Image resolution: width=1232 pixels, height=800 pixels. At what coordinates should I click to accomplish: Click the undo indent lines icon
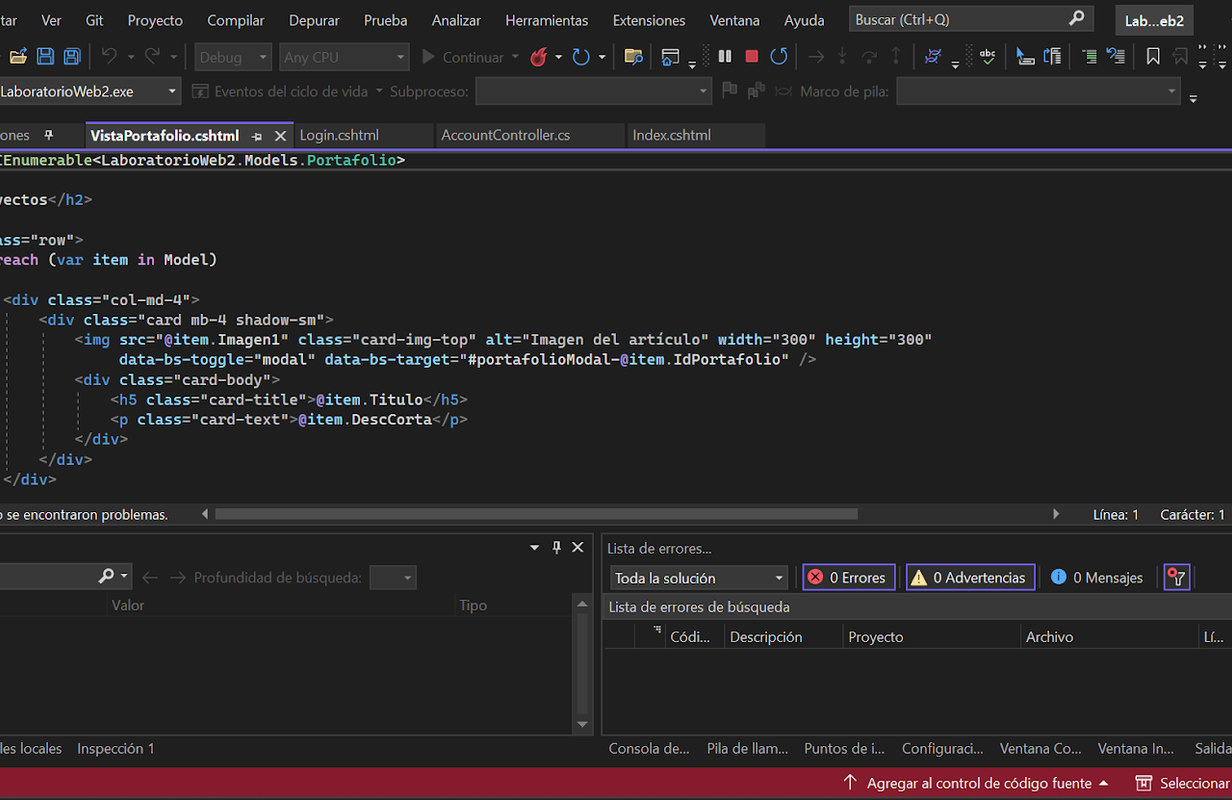[x=1115, y=57]
